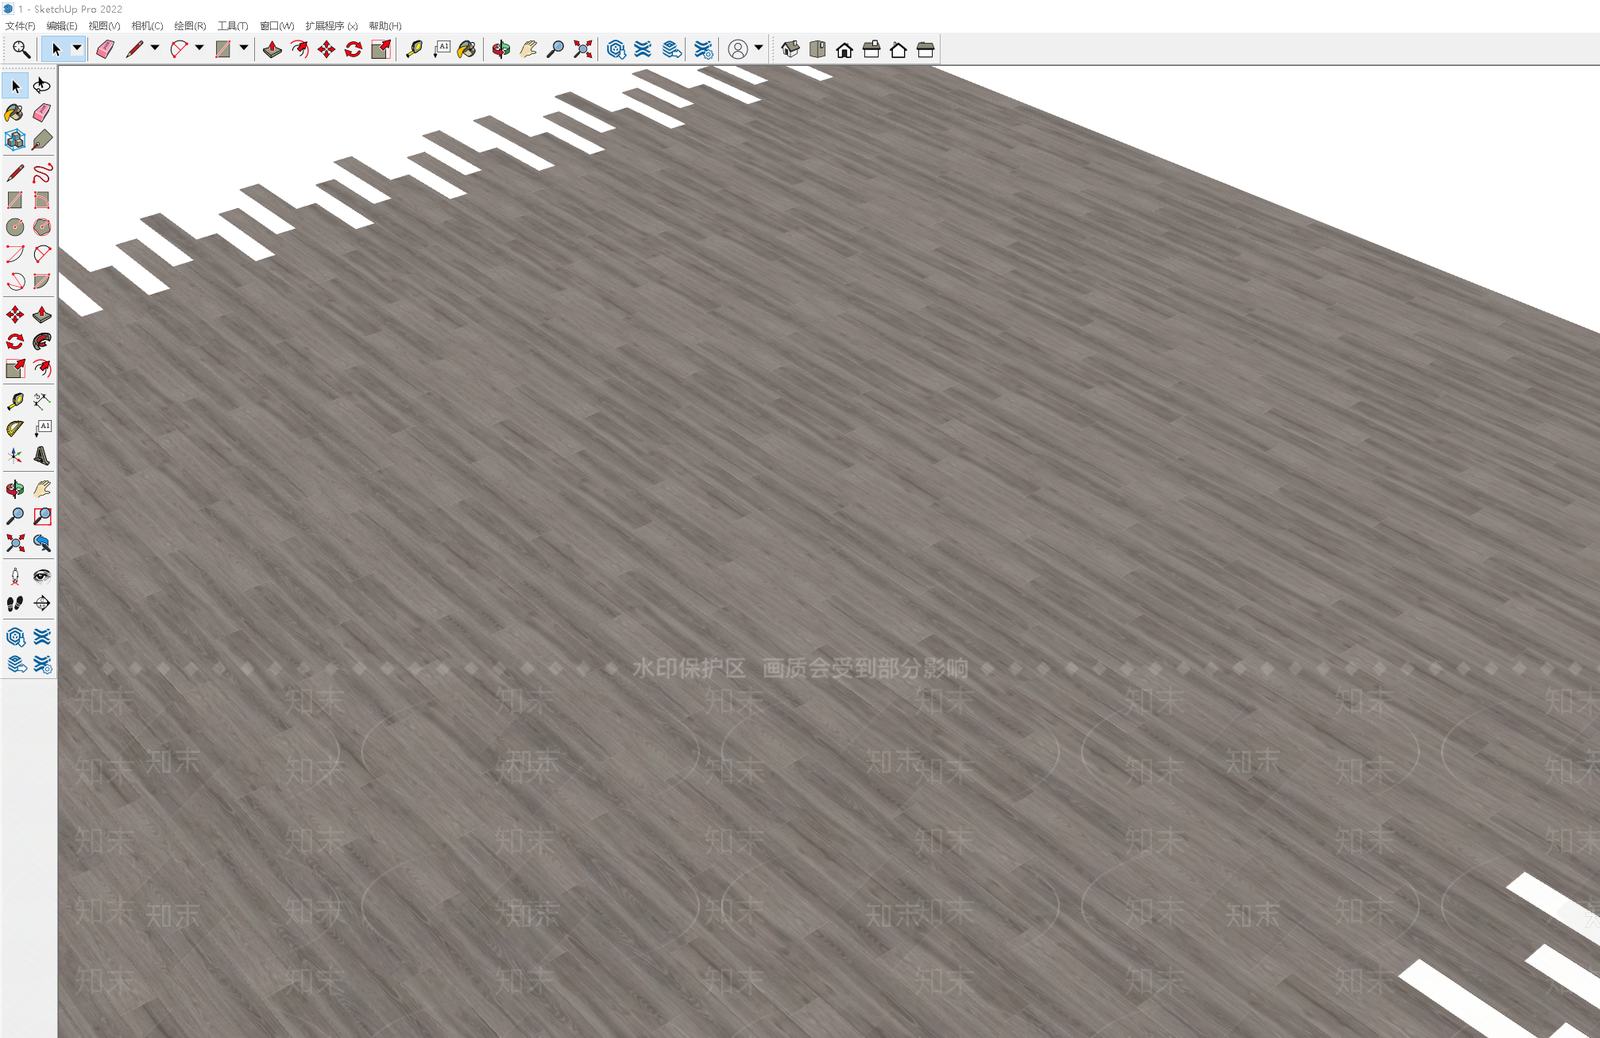
Task: Expand the Line pencil tool dropdown arrow
Action: coord(155,48)
